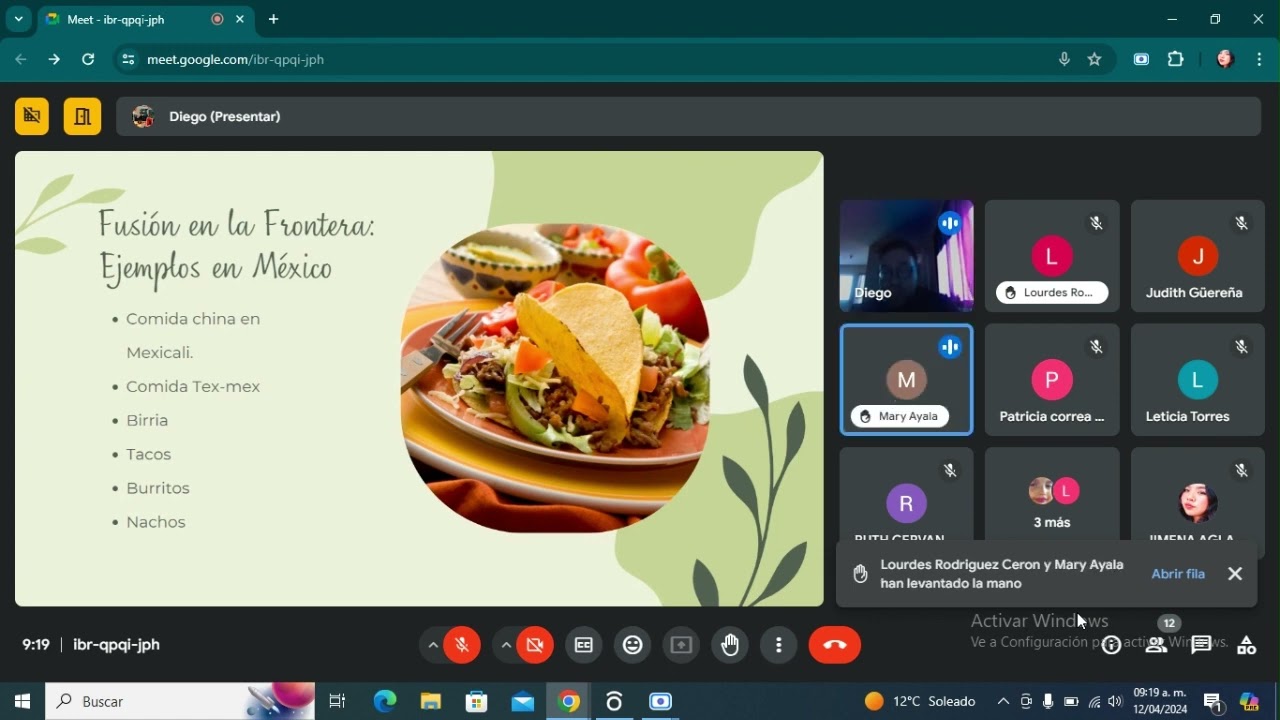Unmute the microphone in Meet
Image resolution: width=1280 pixels, height=720 pixels.
462,645
